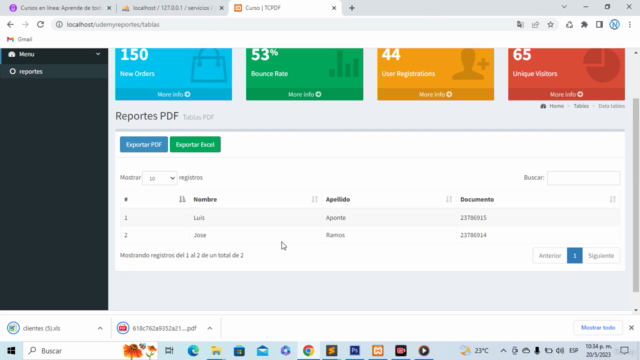Close the downloads bar
Image resolution: width=640 pixels, height=360 pixels.
coord(631,327)
